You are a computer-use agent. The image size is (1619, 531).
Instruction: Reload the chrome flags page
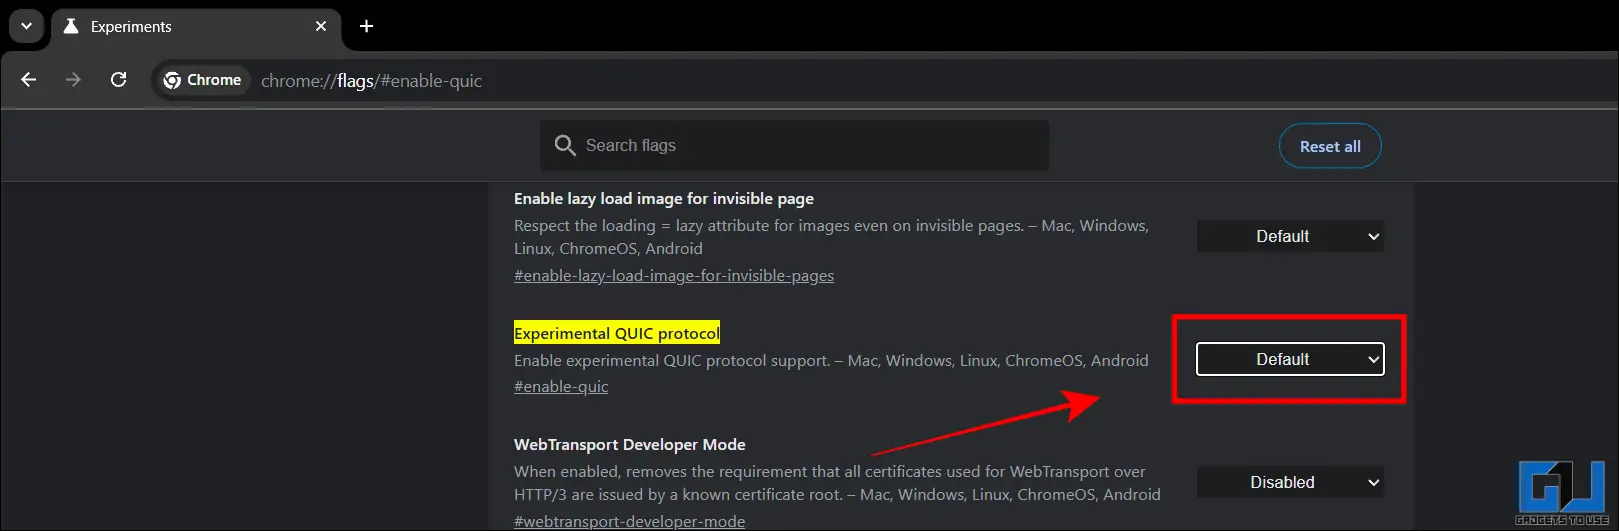click(118, 80)
